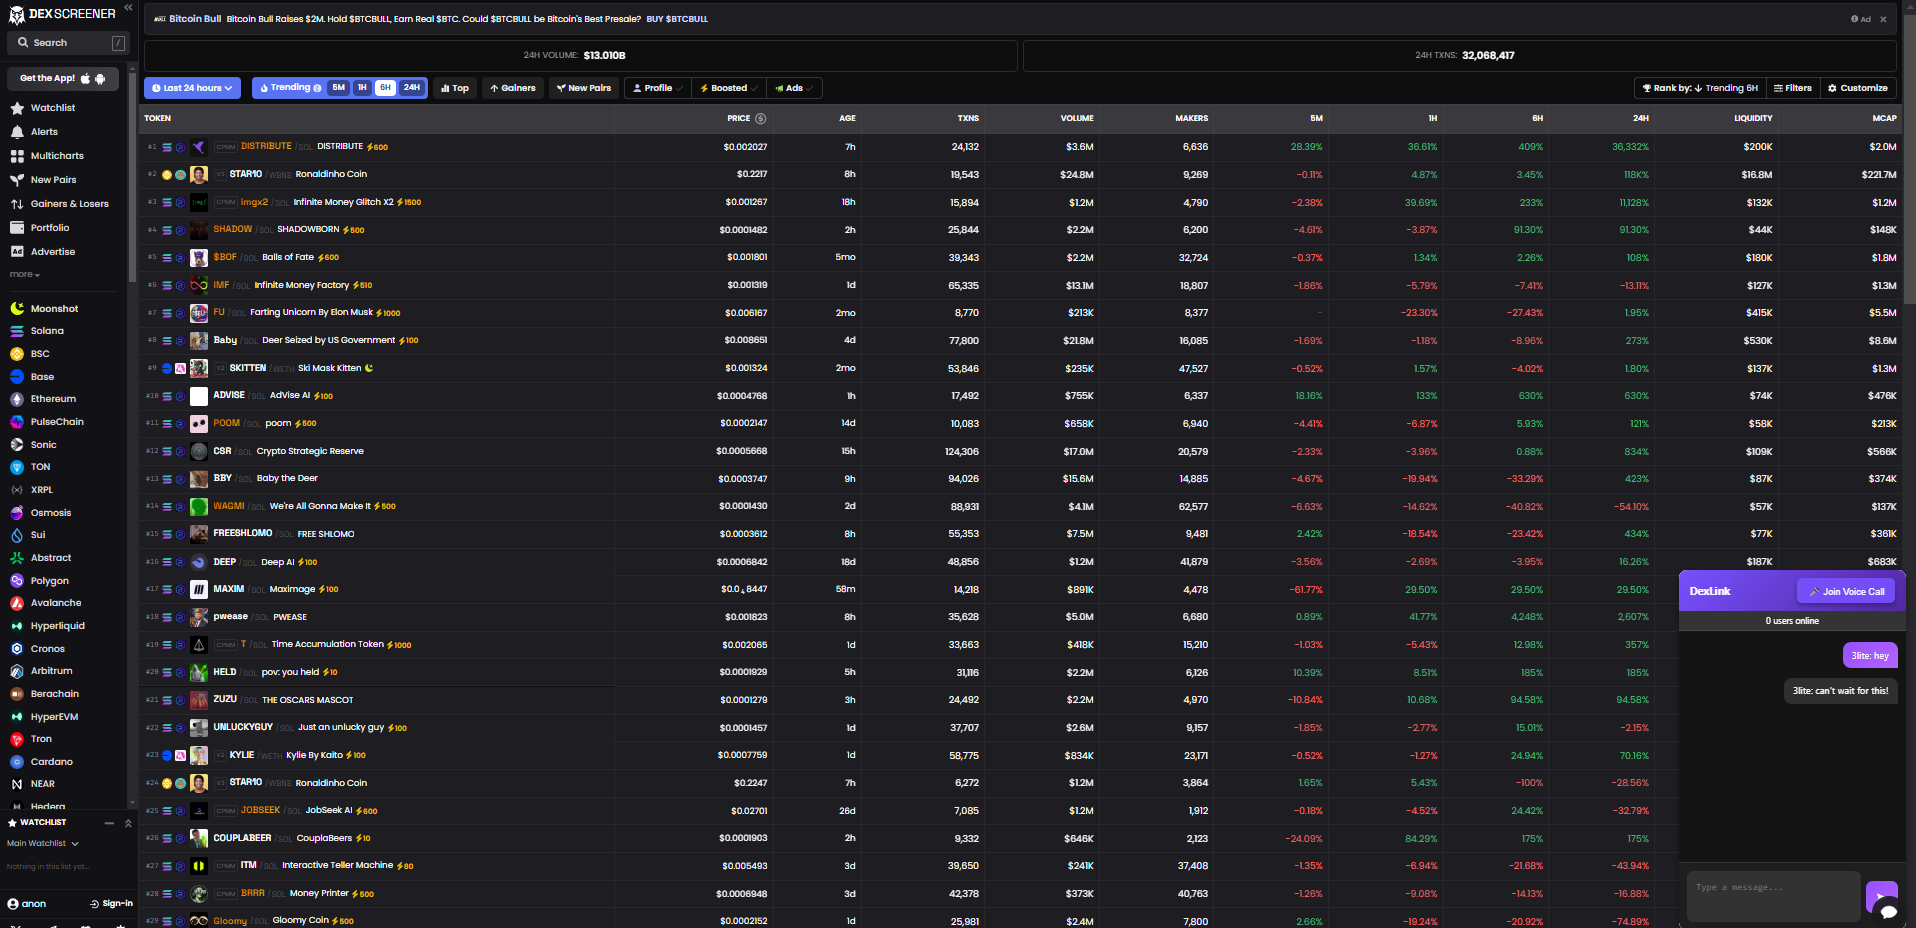Viewport: 1916px width, 928px height.
Task: Type a message field in DexLink chat
Action: coord(1773,896)
